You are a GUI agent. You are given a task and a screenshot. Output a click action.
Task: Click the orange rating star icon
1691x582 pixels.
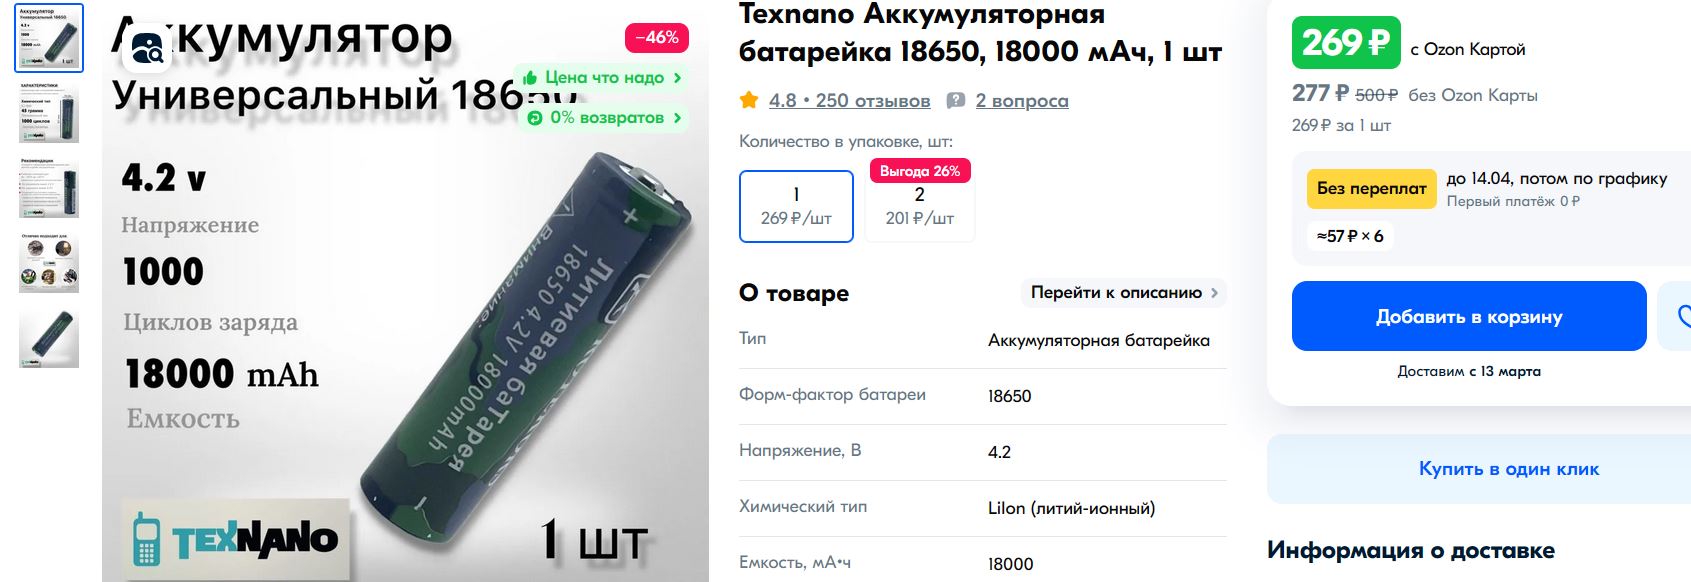point(748,100)
